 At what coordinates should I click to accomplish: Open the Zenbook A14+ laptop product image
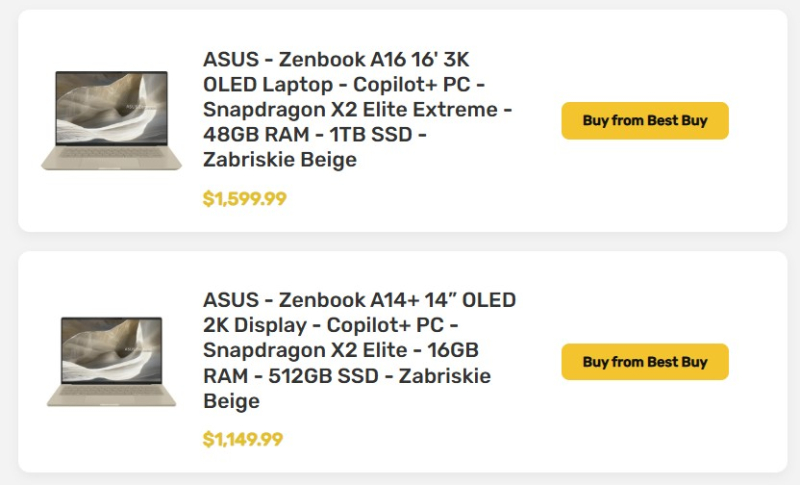pyautogui.click(x=111, y=362)
